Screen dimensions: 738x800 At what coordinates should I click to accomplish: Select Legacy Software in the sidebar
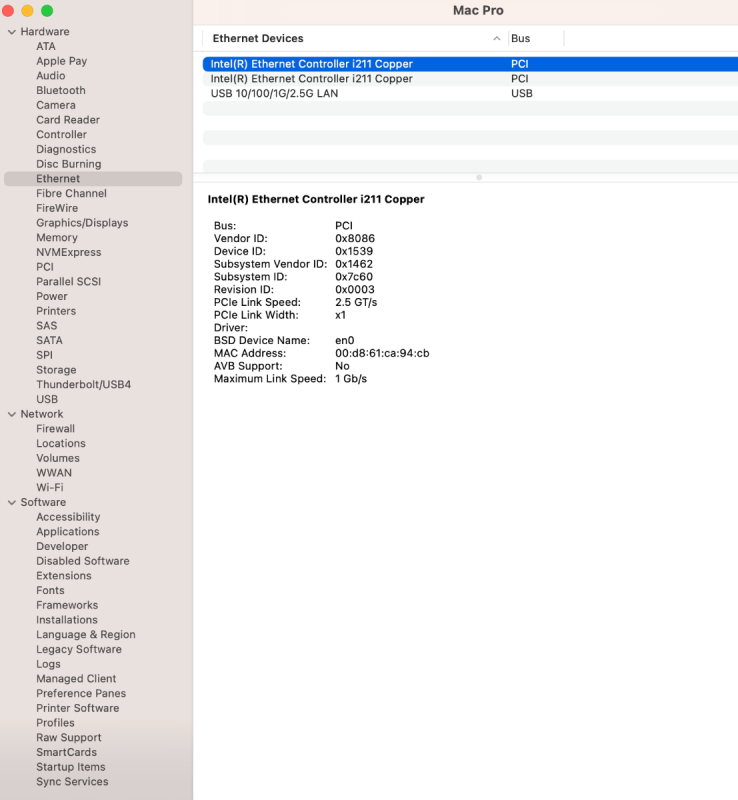(x=79, y=649)
